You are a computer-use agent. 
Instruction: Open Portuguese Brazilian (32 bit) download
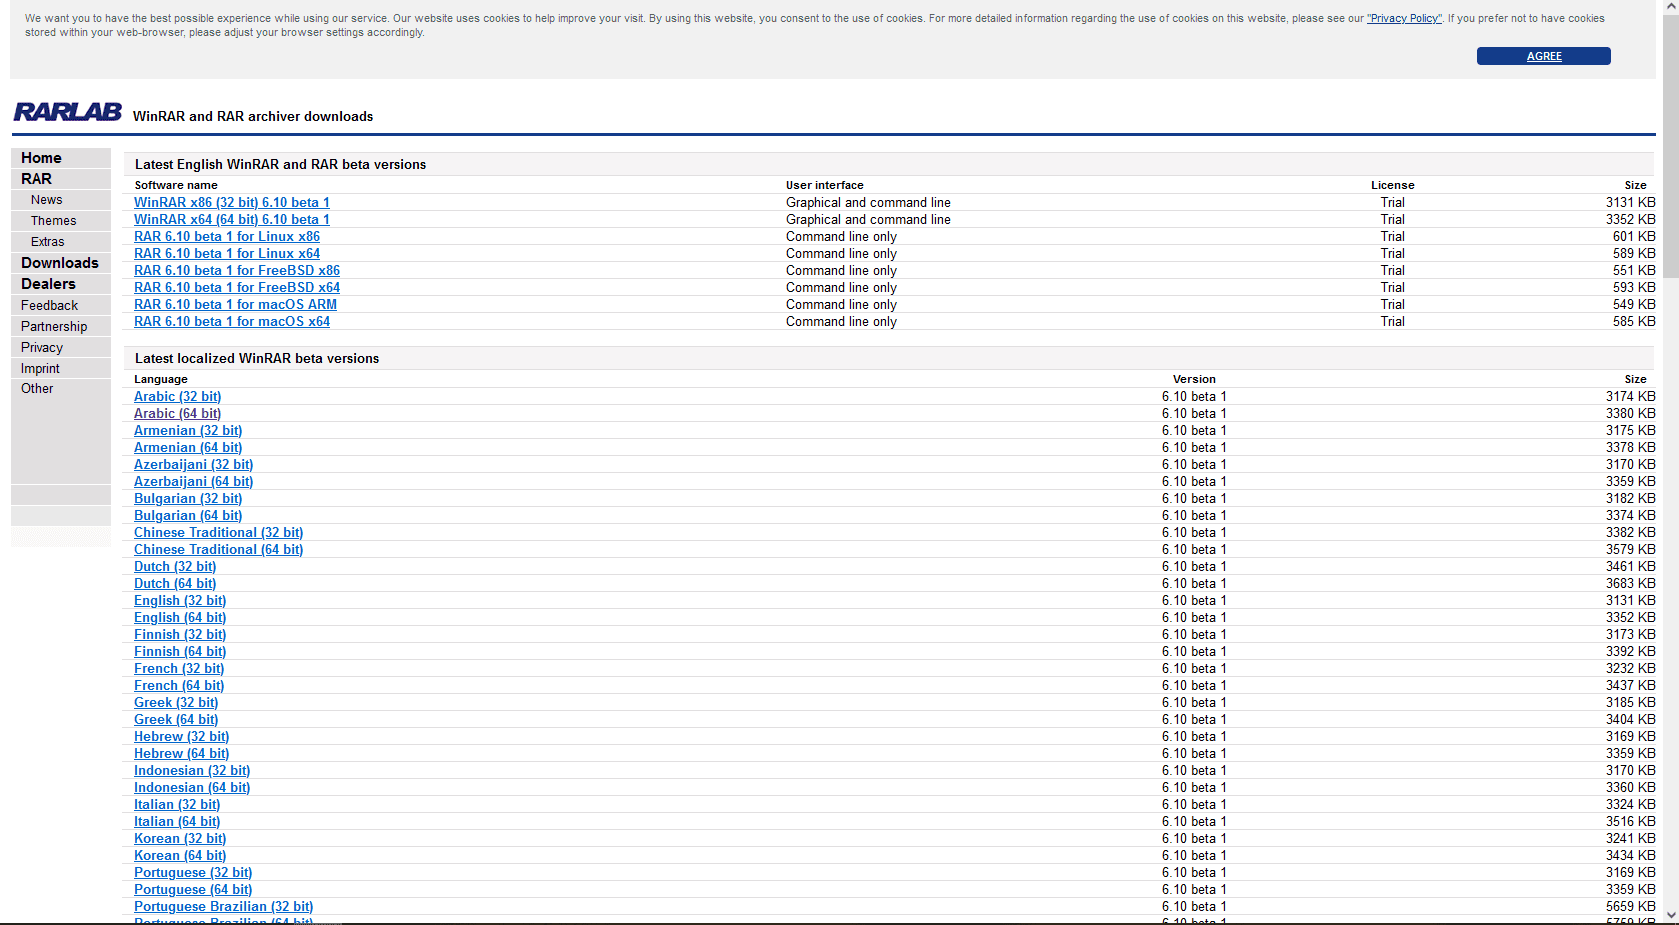223,907
